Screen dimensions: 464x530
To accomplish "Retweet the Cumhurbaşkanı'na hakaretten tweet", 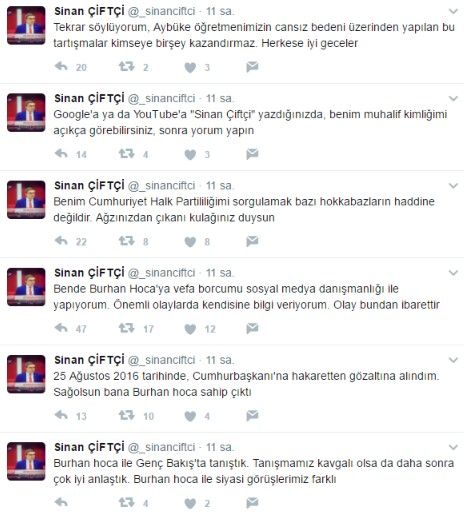I will pos(126,415).
